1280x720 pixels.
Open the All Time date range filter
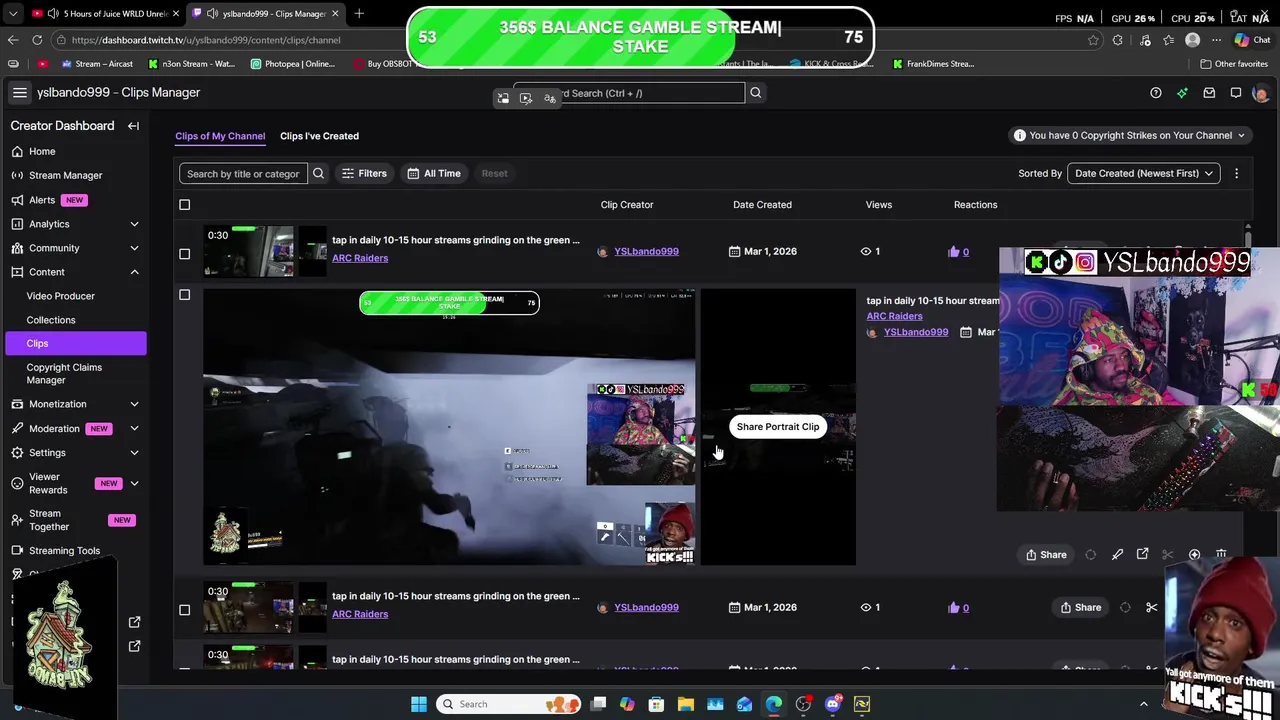tap(434, 173)
